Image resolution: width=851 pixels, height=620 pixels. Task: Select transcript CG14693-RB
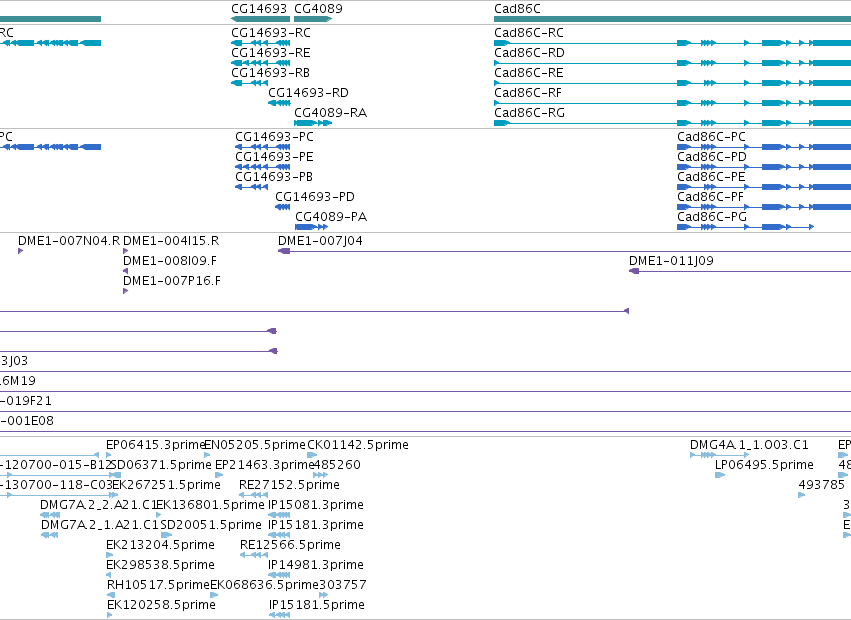(x=271, y=73)
